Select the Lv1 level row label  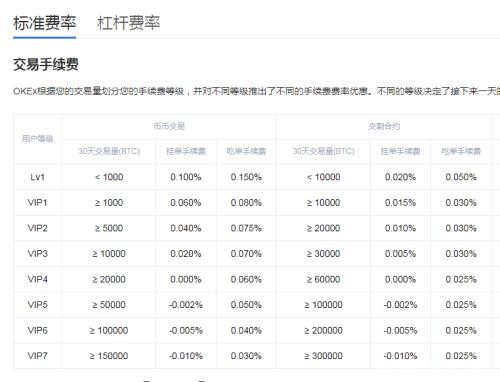37,177
